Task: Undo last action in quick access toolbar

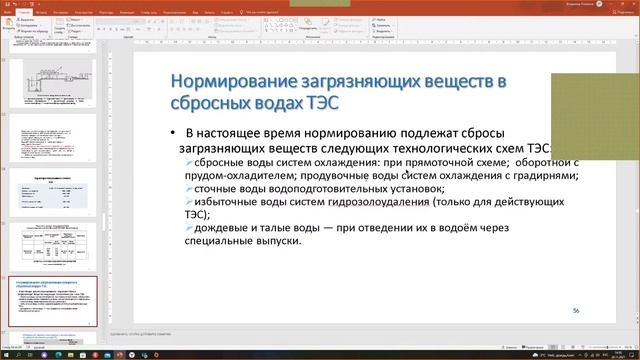Action: (x=14, y=4)
